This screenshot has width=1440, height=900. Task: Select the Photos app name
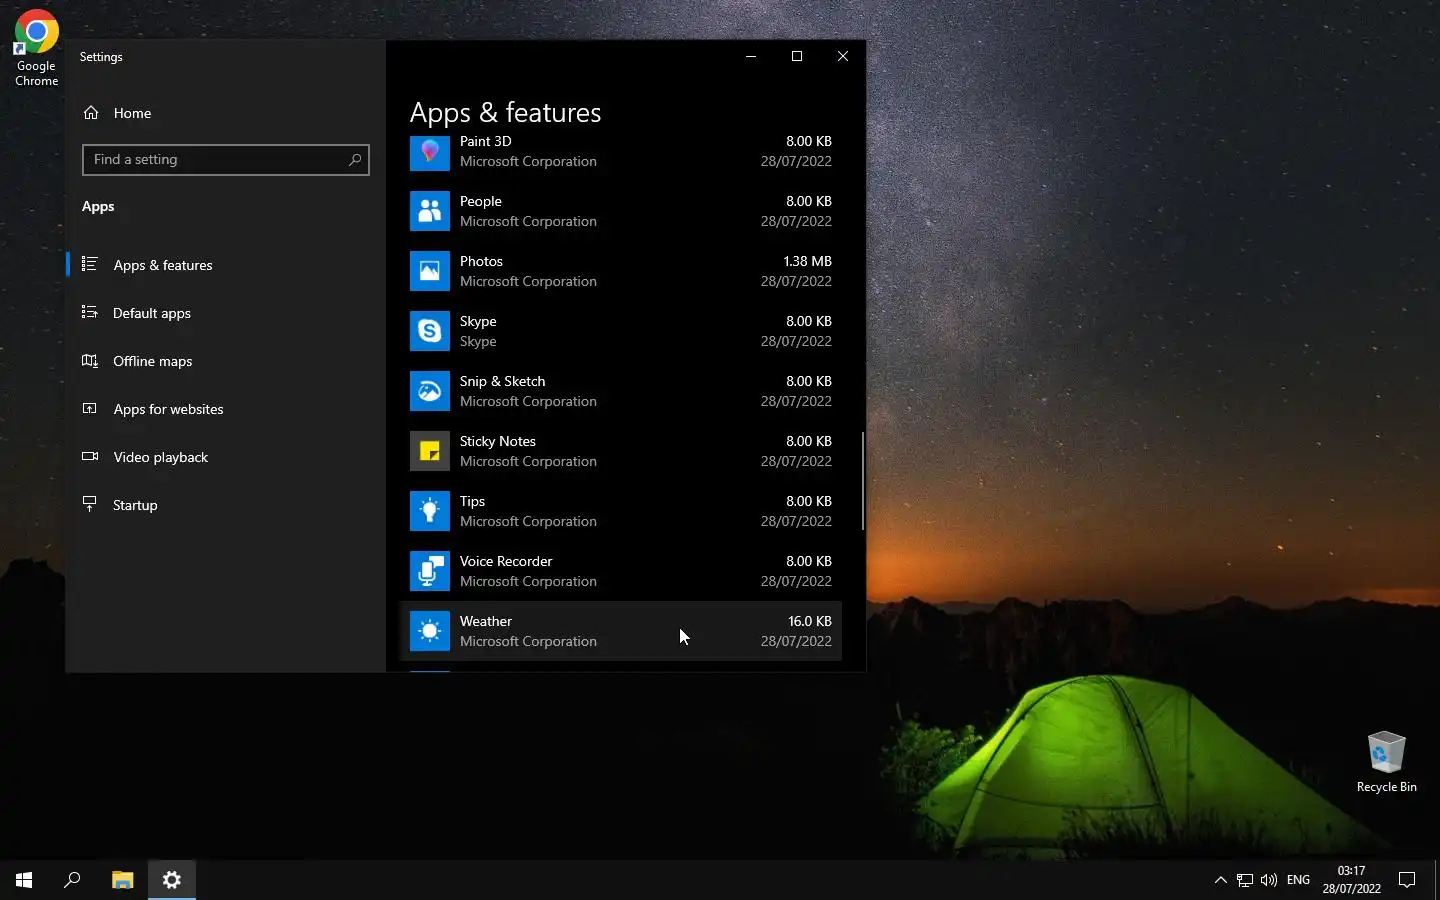point(481,261)
